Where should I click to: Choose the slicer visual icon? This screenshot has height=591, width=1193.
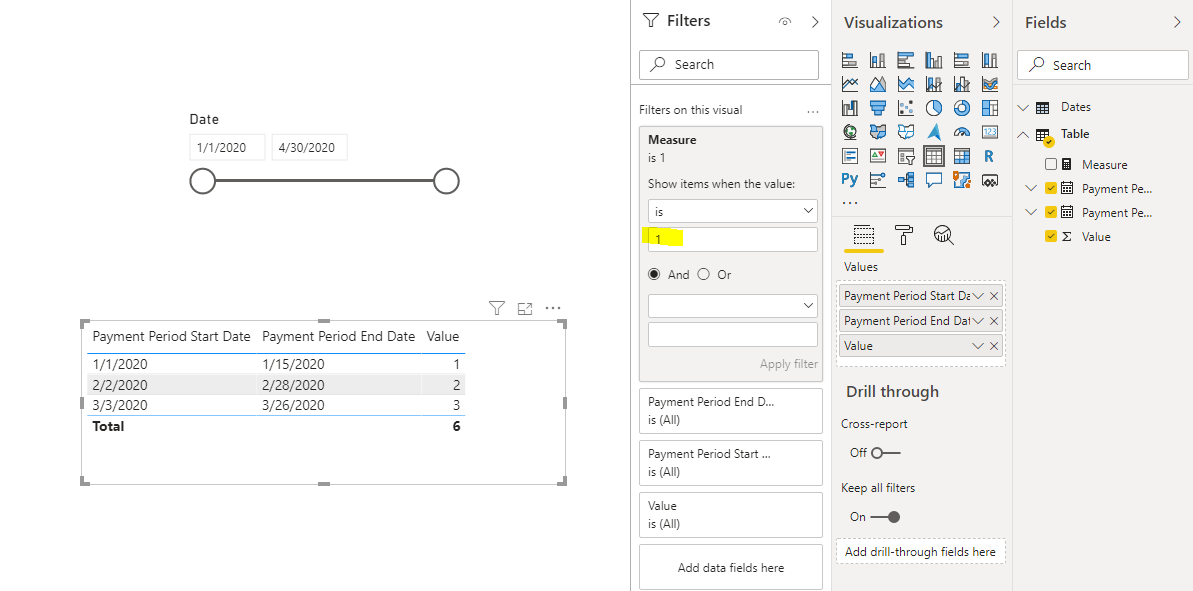[x=905, y=156]
